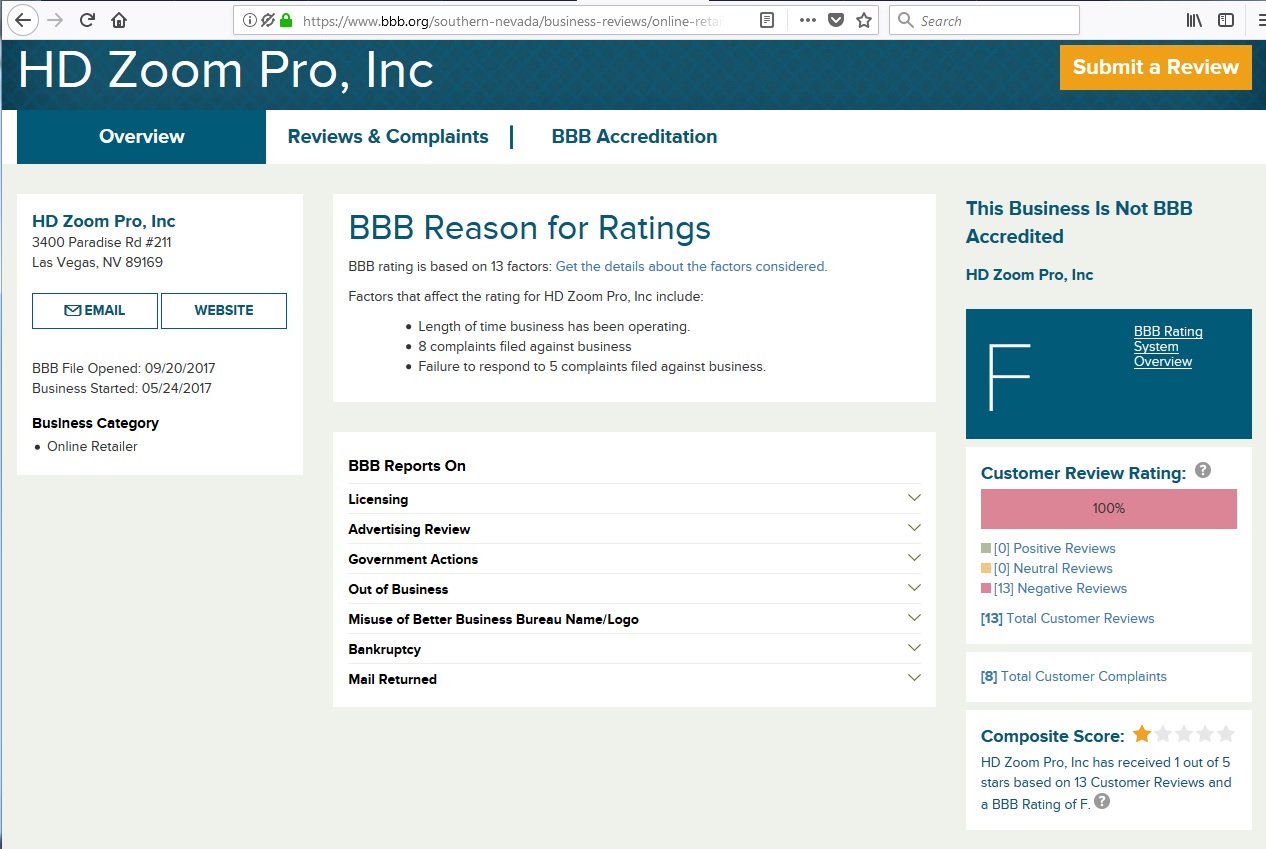
Task: Click 'This Business Is Not BBB Accredited' heading
Action: coord(1079,222)
